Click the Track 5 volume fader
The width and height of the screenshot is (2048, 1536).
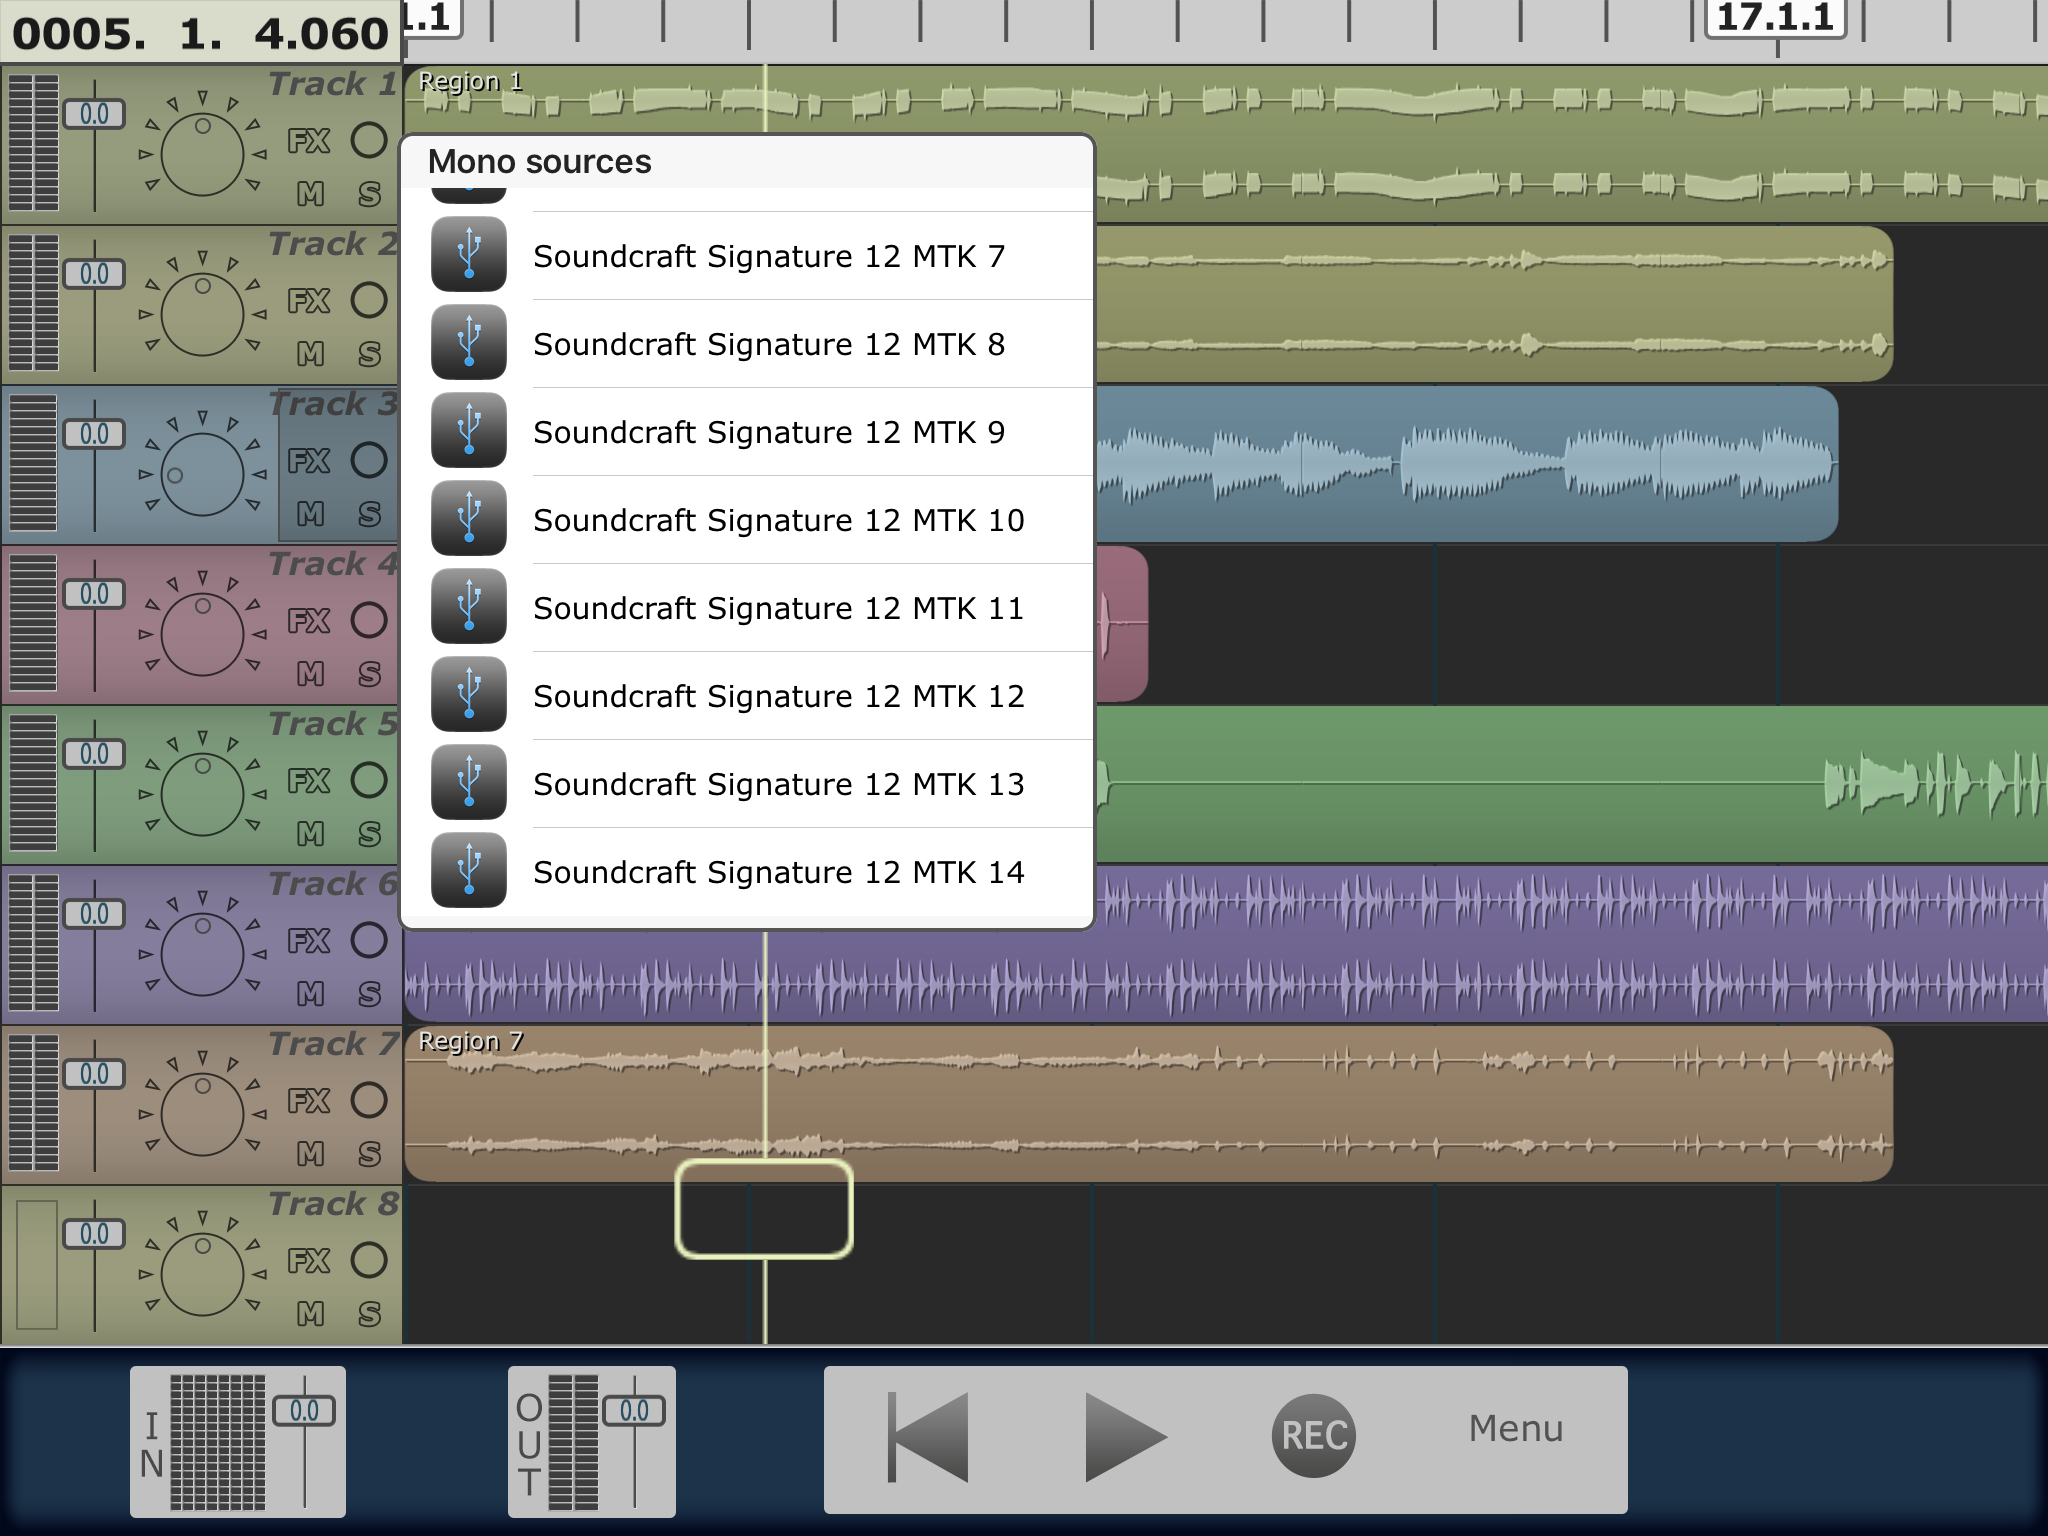pyautogui.click(x=94, y=754)
